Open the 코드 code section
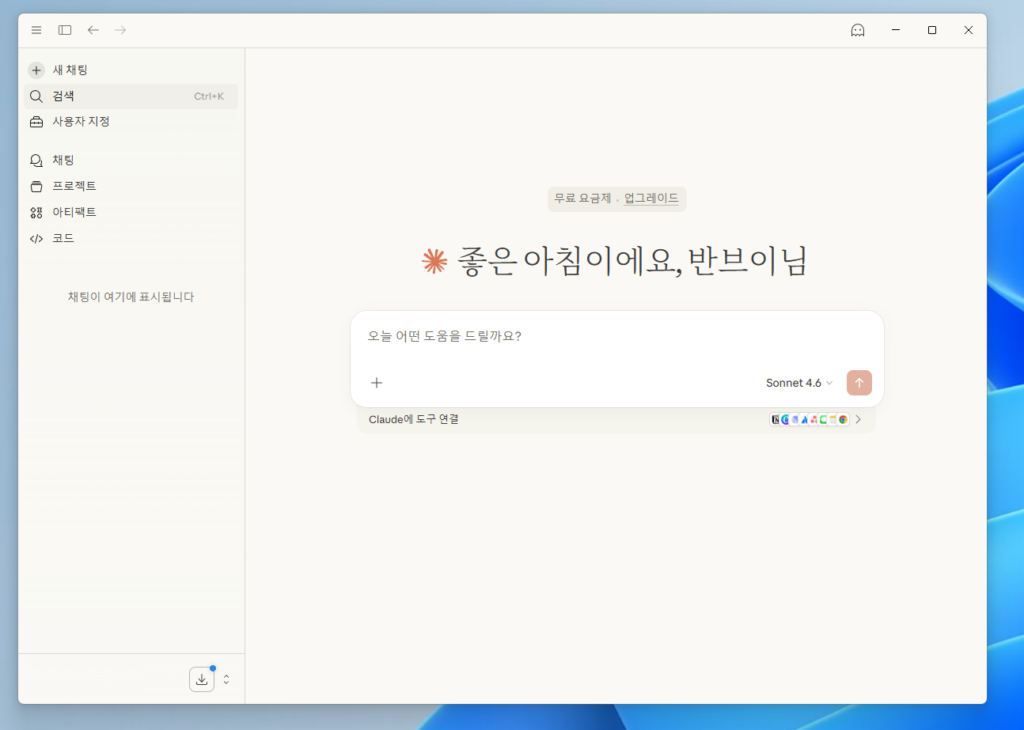Image resolution: width=1024 pixels, height=730 pixels. click(63, 238)
